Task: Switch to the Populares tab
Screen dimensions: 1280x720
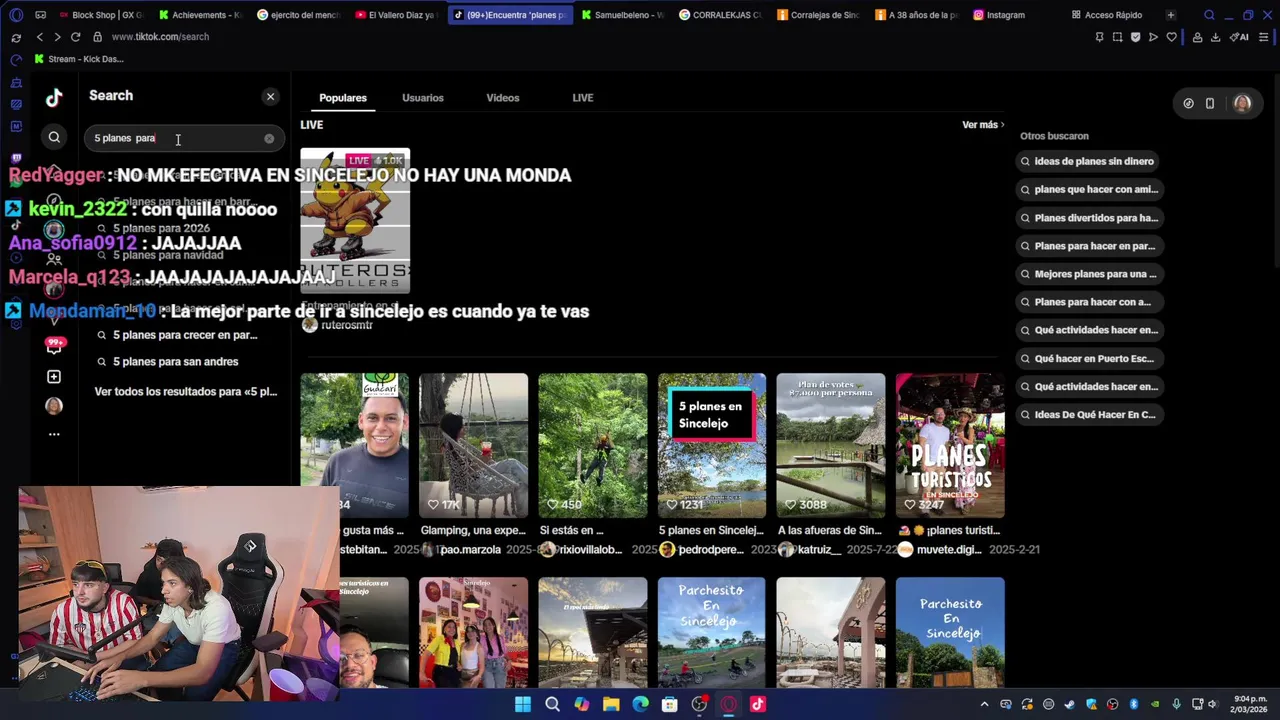Action: (343, 98)
